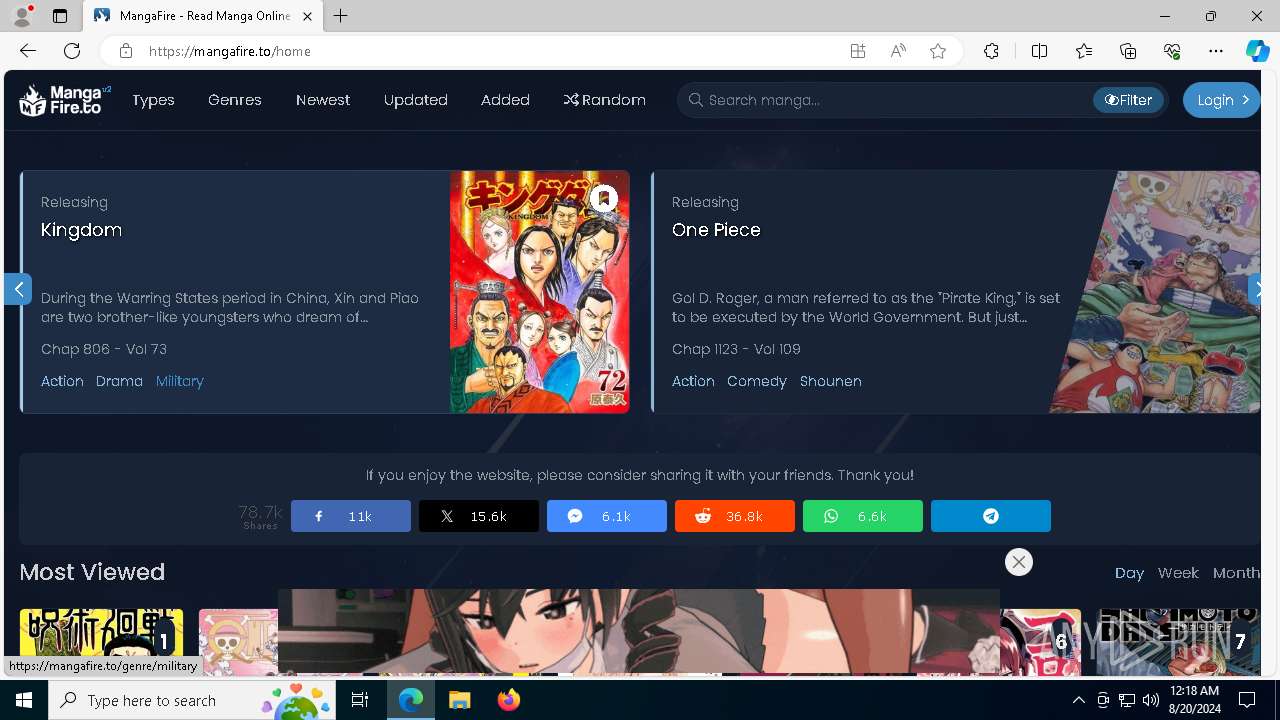This screenshot has width=1280, height=720.
Task: View site information via the lock icon
Action: (x=125, y=51)
